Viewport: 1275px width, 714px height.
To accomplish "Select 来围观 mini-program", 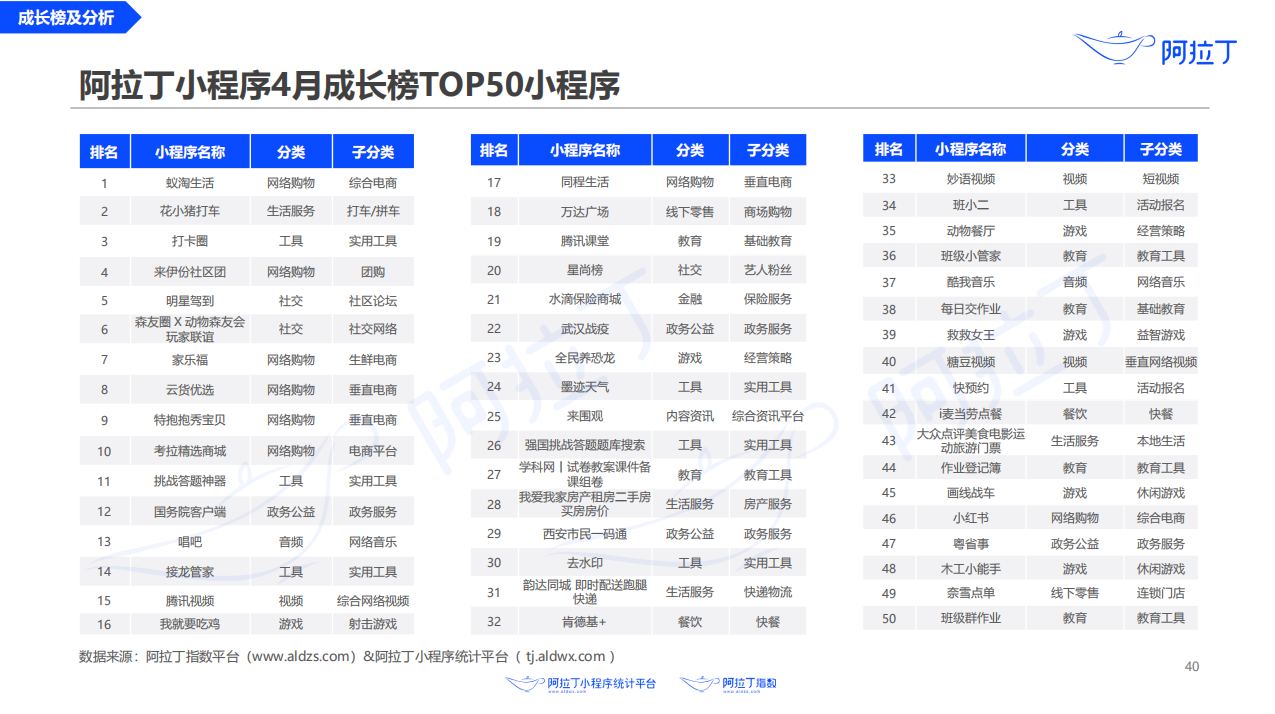I will tap(585, 416).
